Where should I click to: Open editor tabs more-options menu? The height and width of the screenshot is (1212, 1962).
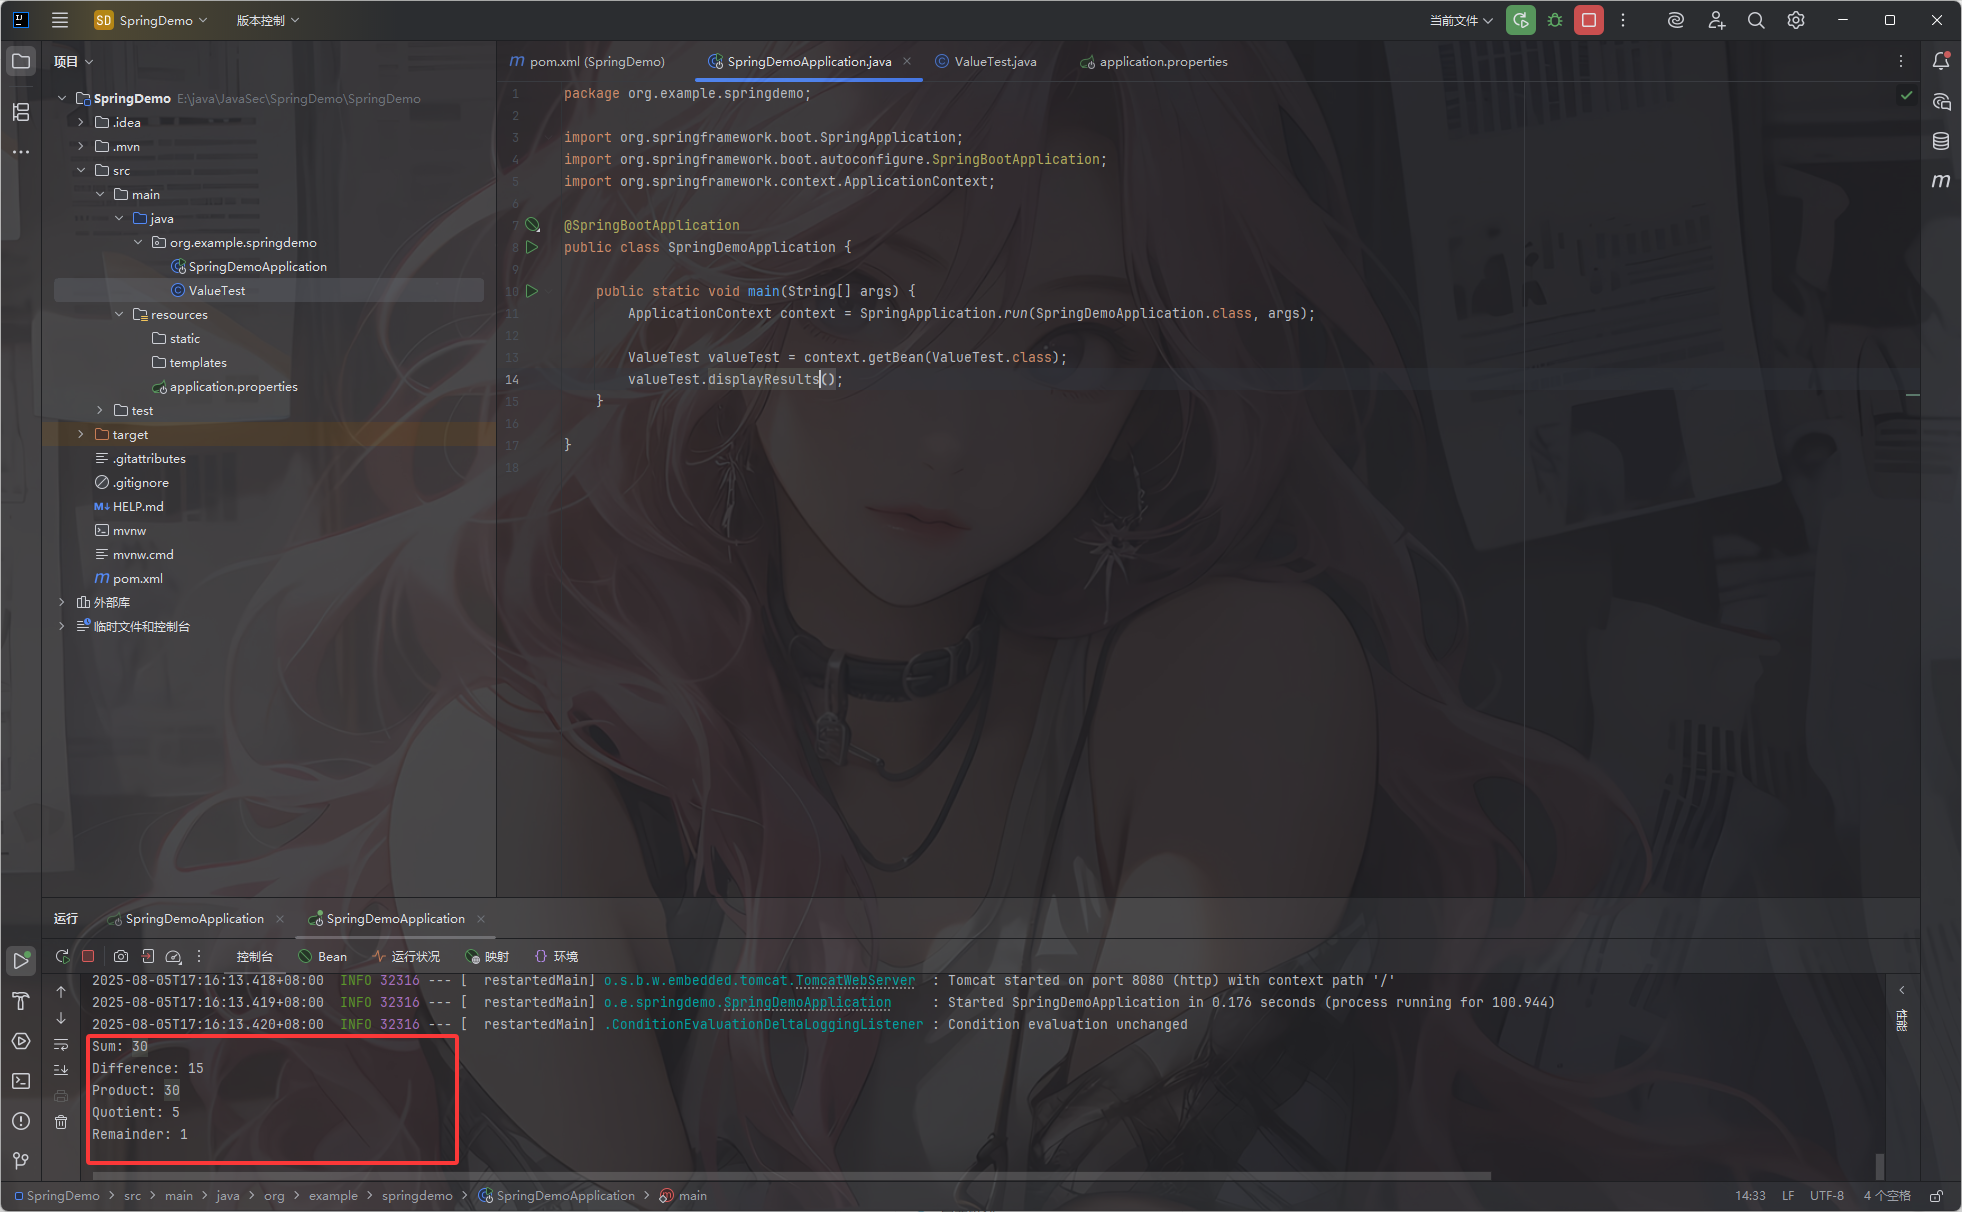click(1901, 61)
